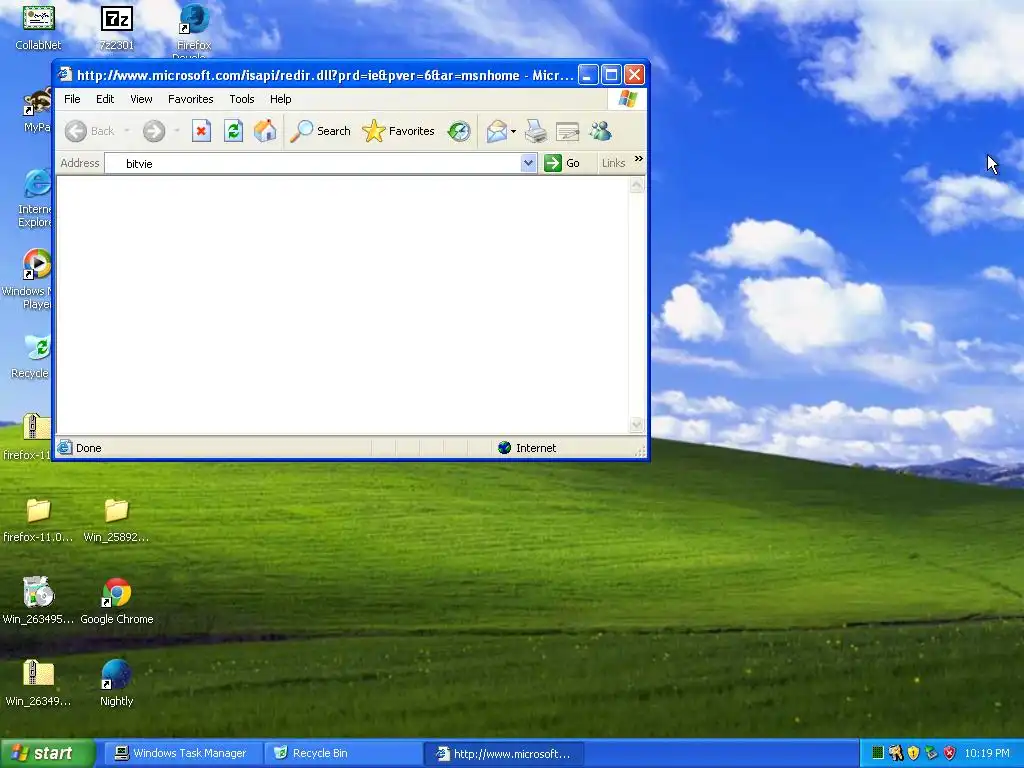This screenshot has width=1024, height=768.
Task: Click into the Address field containing bitvie
Action: click(312, 163)
